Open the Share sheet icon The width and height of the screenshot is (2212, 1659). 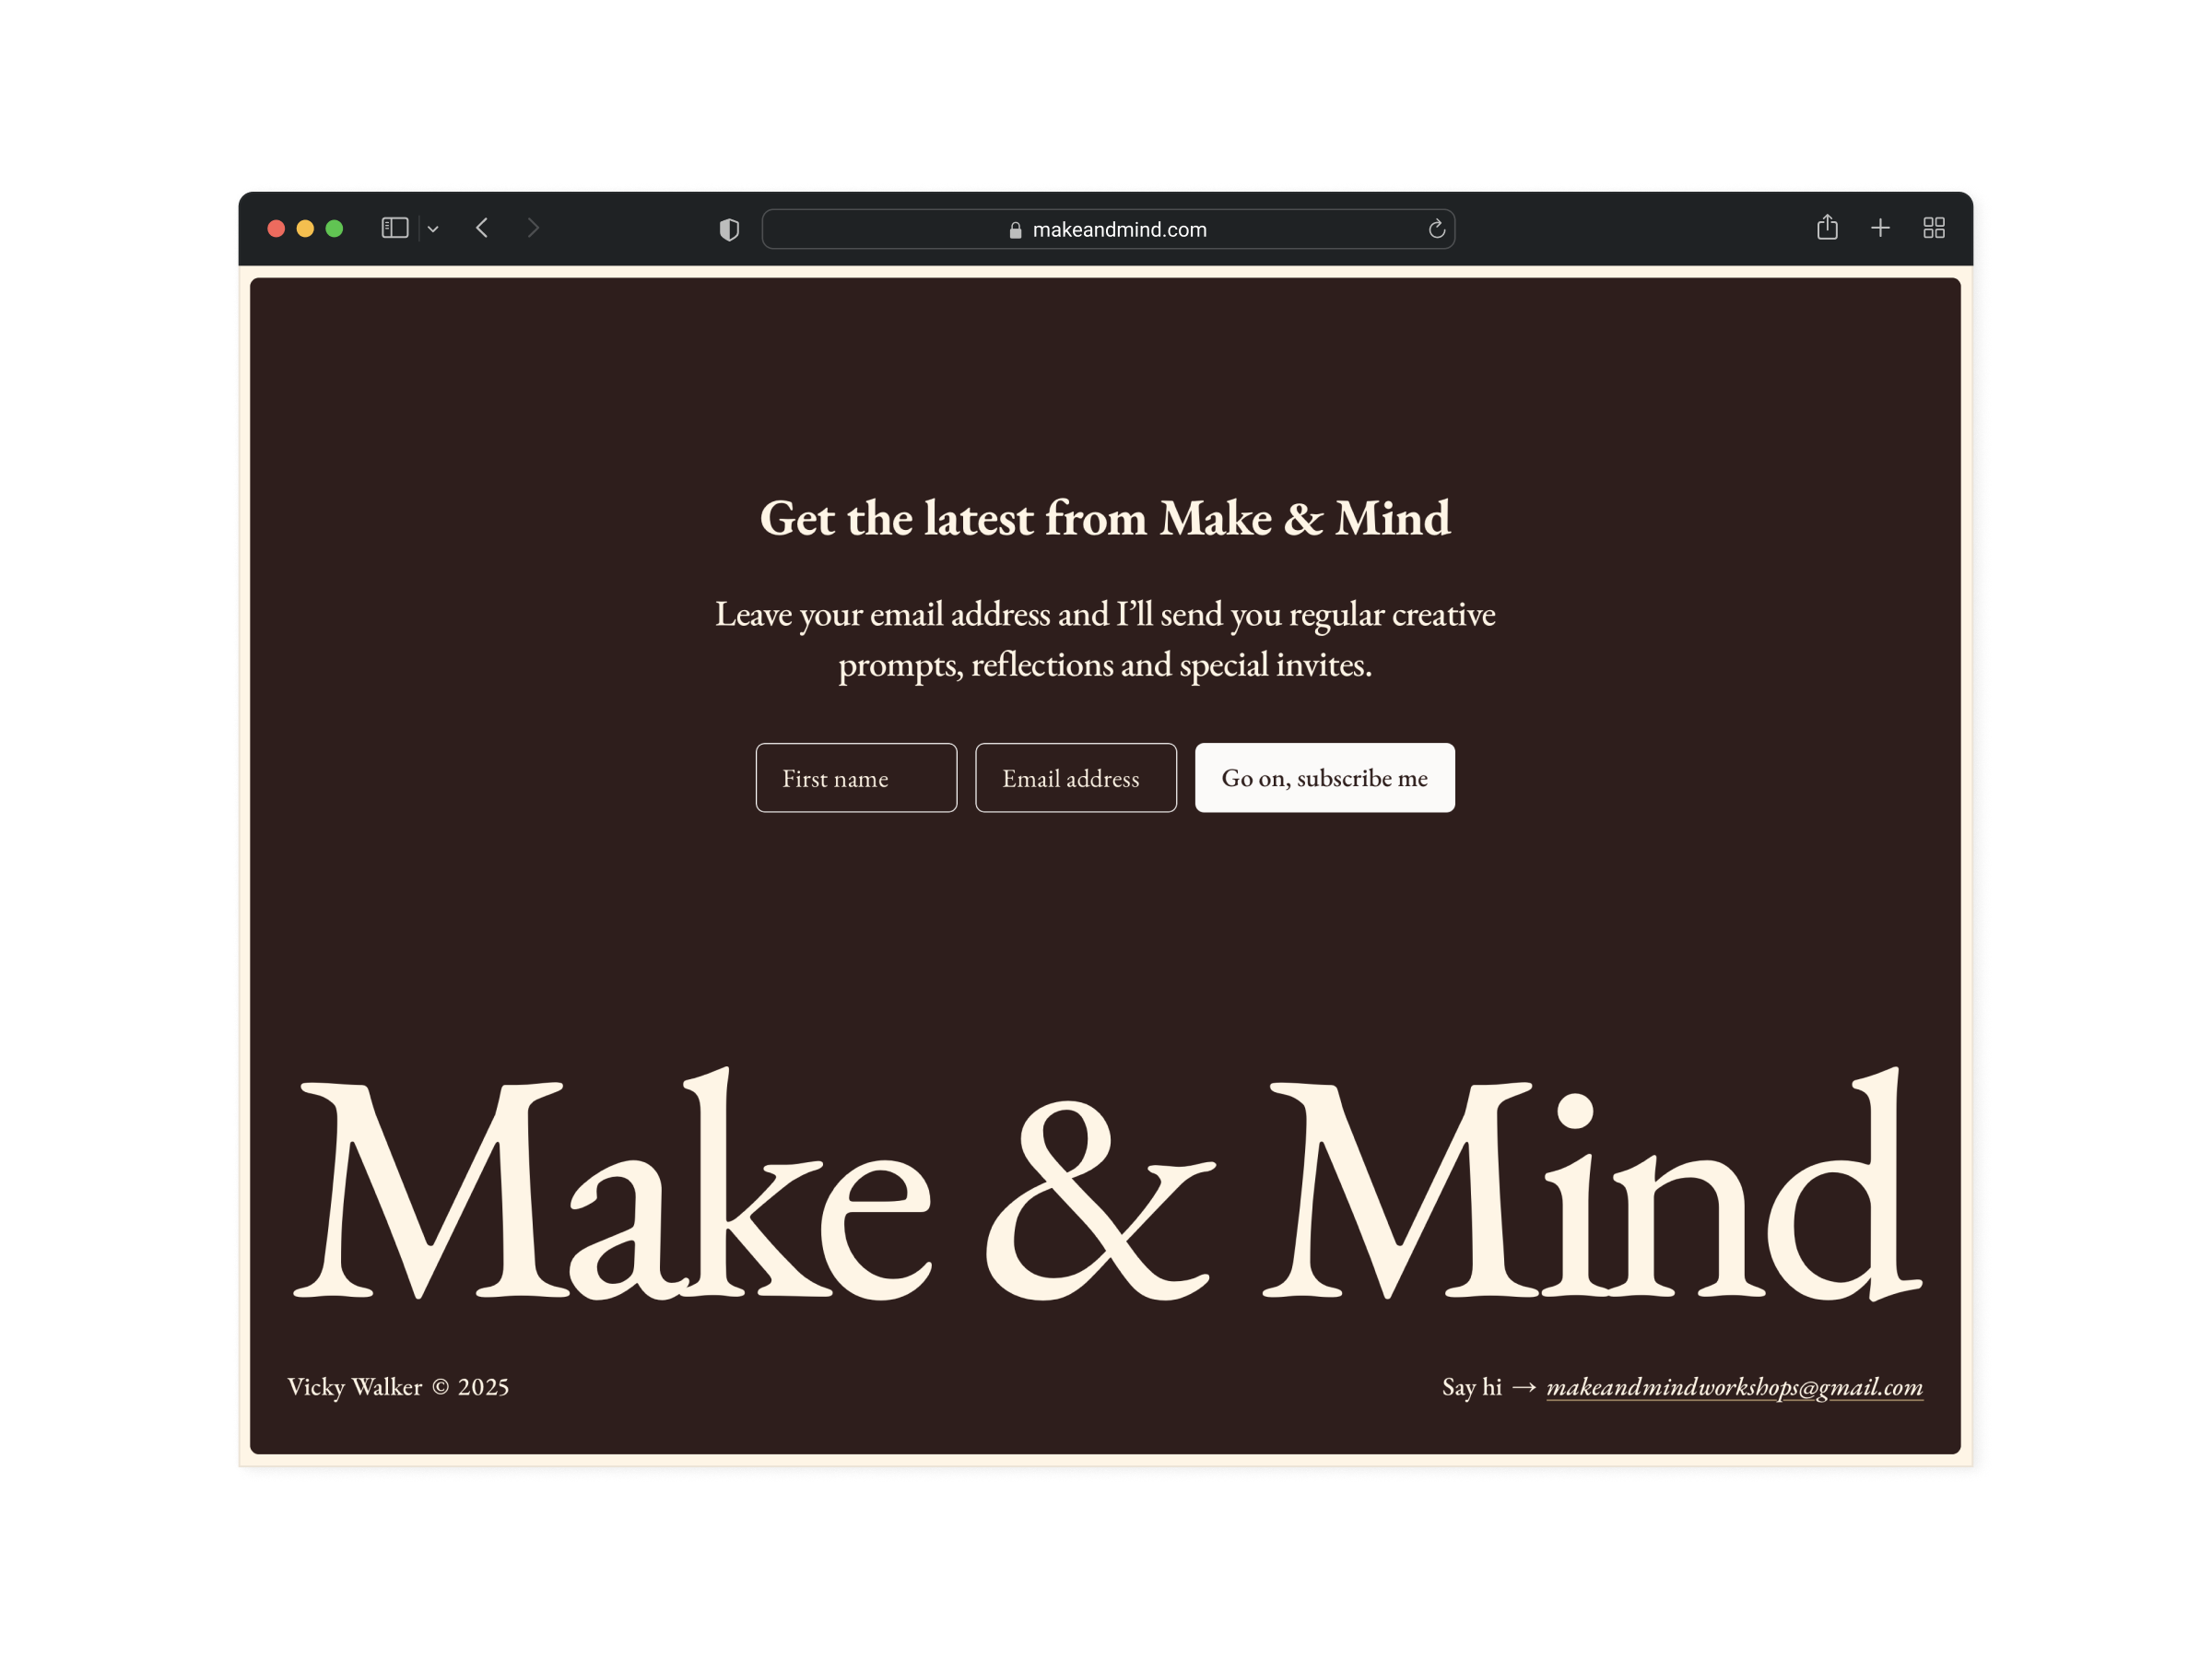pyautogui.click(x=1827, y=227)
